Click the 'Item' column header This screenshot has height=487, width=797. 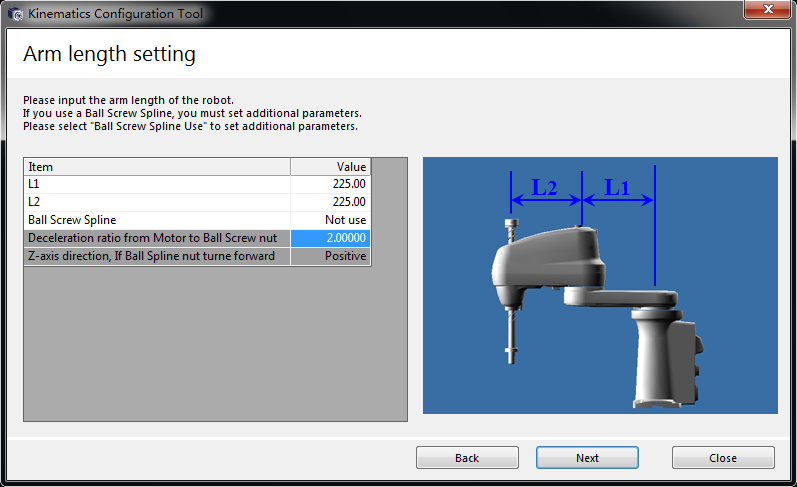(x=157, y=167)
